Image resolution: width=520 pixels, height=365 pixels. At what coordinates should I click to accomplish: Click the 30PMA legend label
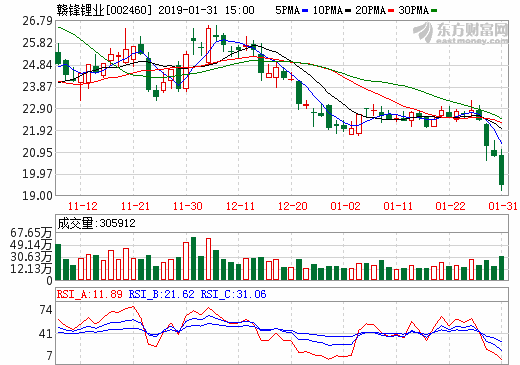[413, 10]
